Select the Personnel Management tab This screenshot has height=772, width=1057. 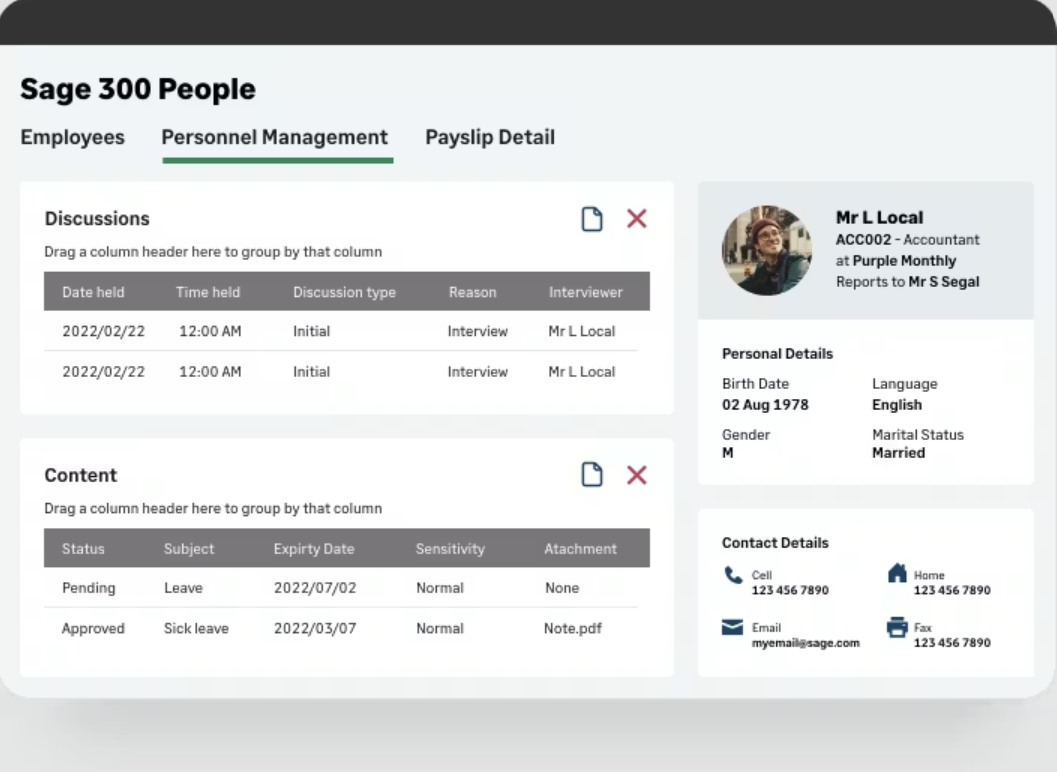(x=274, y=138)
